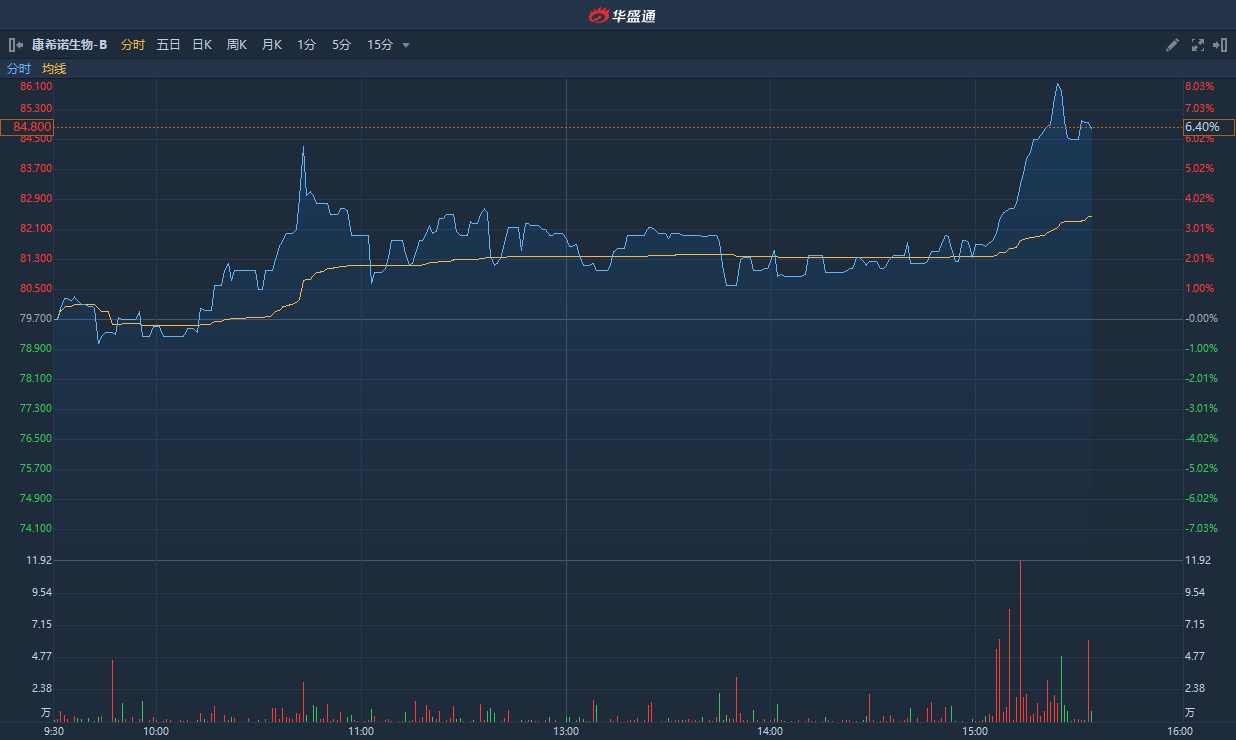
Task: Click the 14:00 time axis label
Action: click(x=770, y=731)
